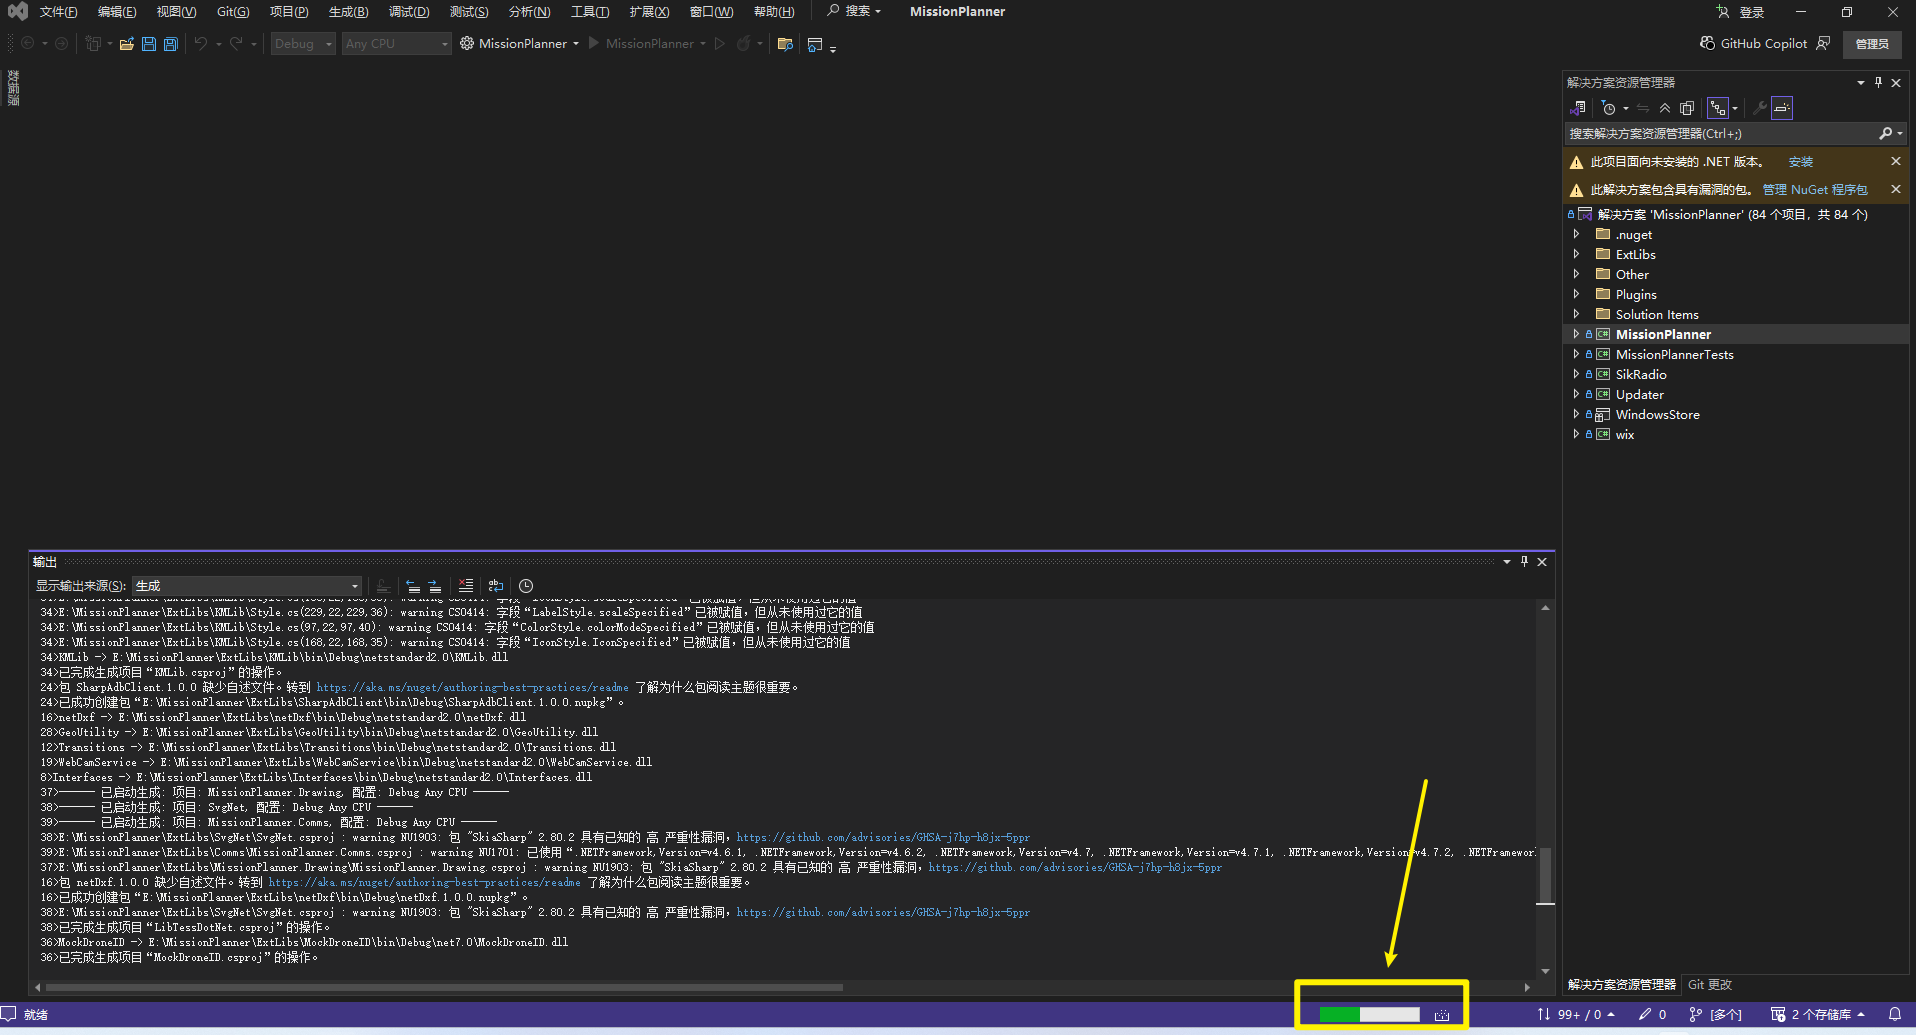Open the 生成(B) build menu

(x=348, y=12)
